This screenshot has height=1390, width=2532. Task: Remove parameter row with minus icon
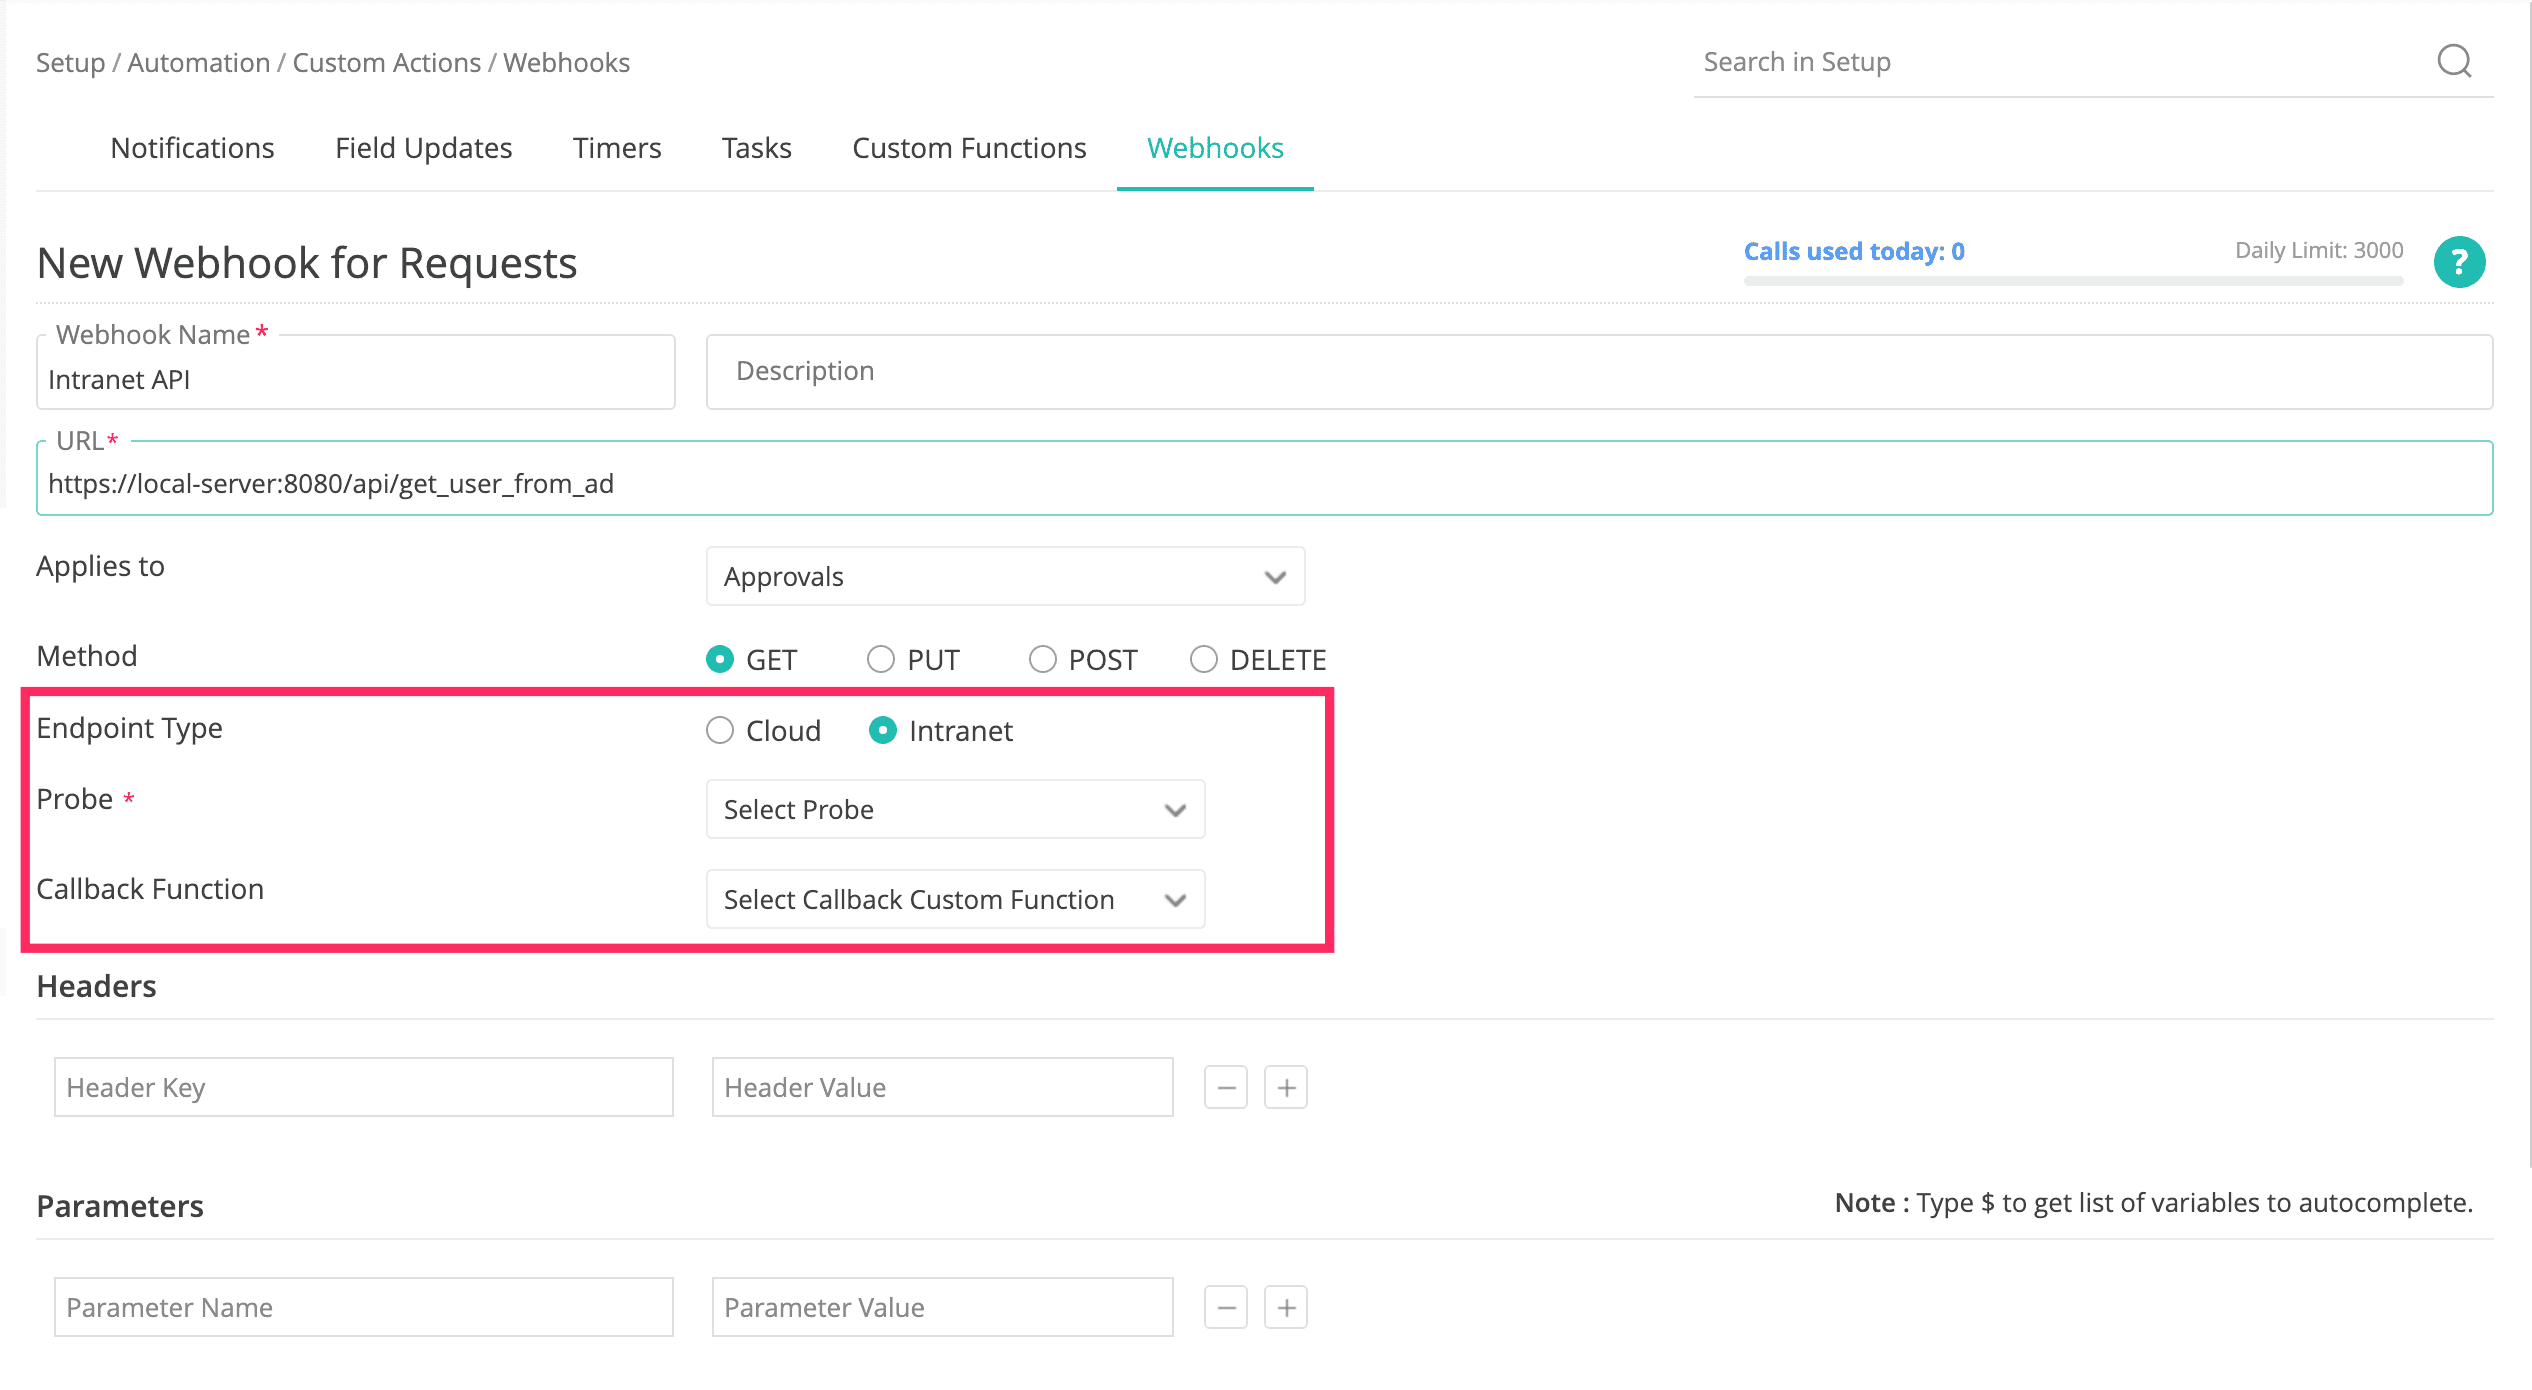tap(1225, 1307)
